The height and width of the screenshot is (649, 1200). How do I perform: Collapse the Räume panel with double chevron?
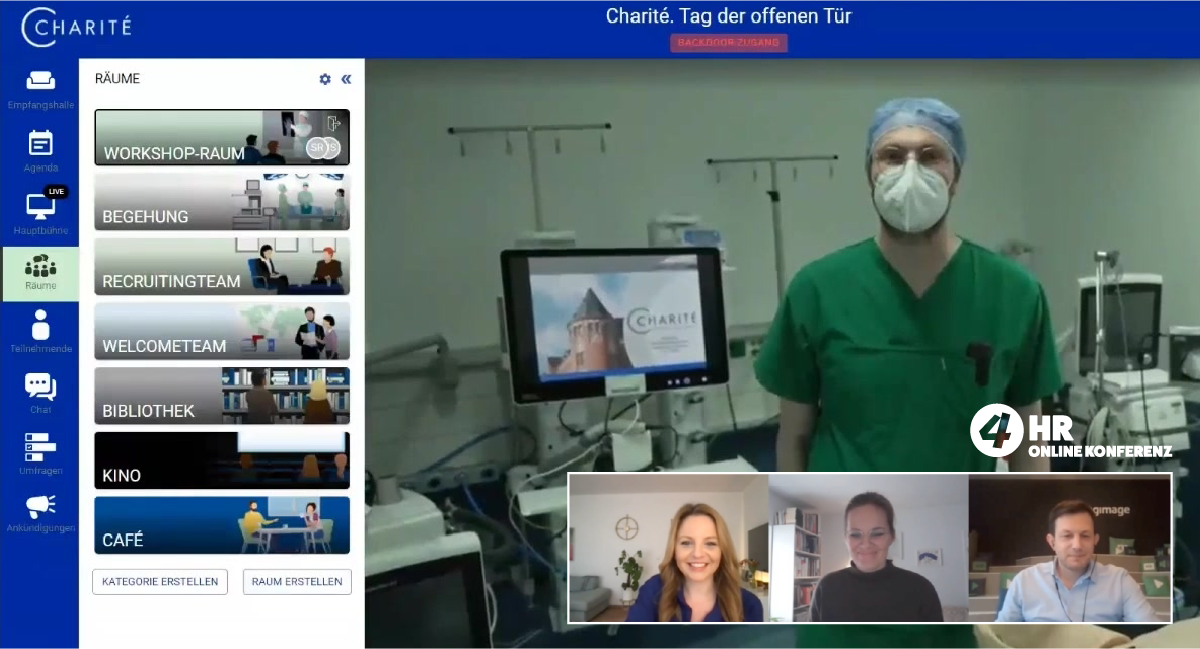click(346, 79)
